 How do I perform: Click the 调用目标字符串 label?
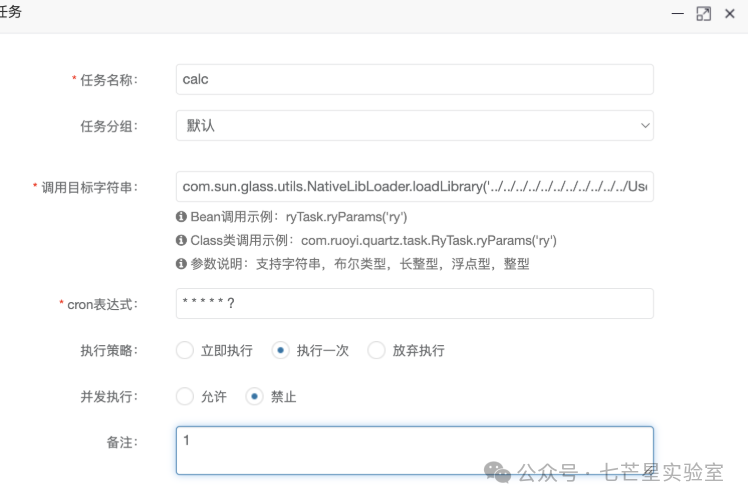coord(89,188)
